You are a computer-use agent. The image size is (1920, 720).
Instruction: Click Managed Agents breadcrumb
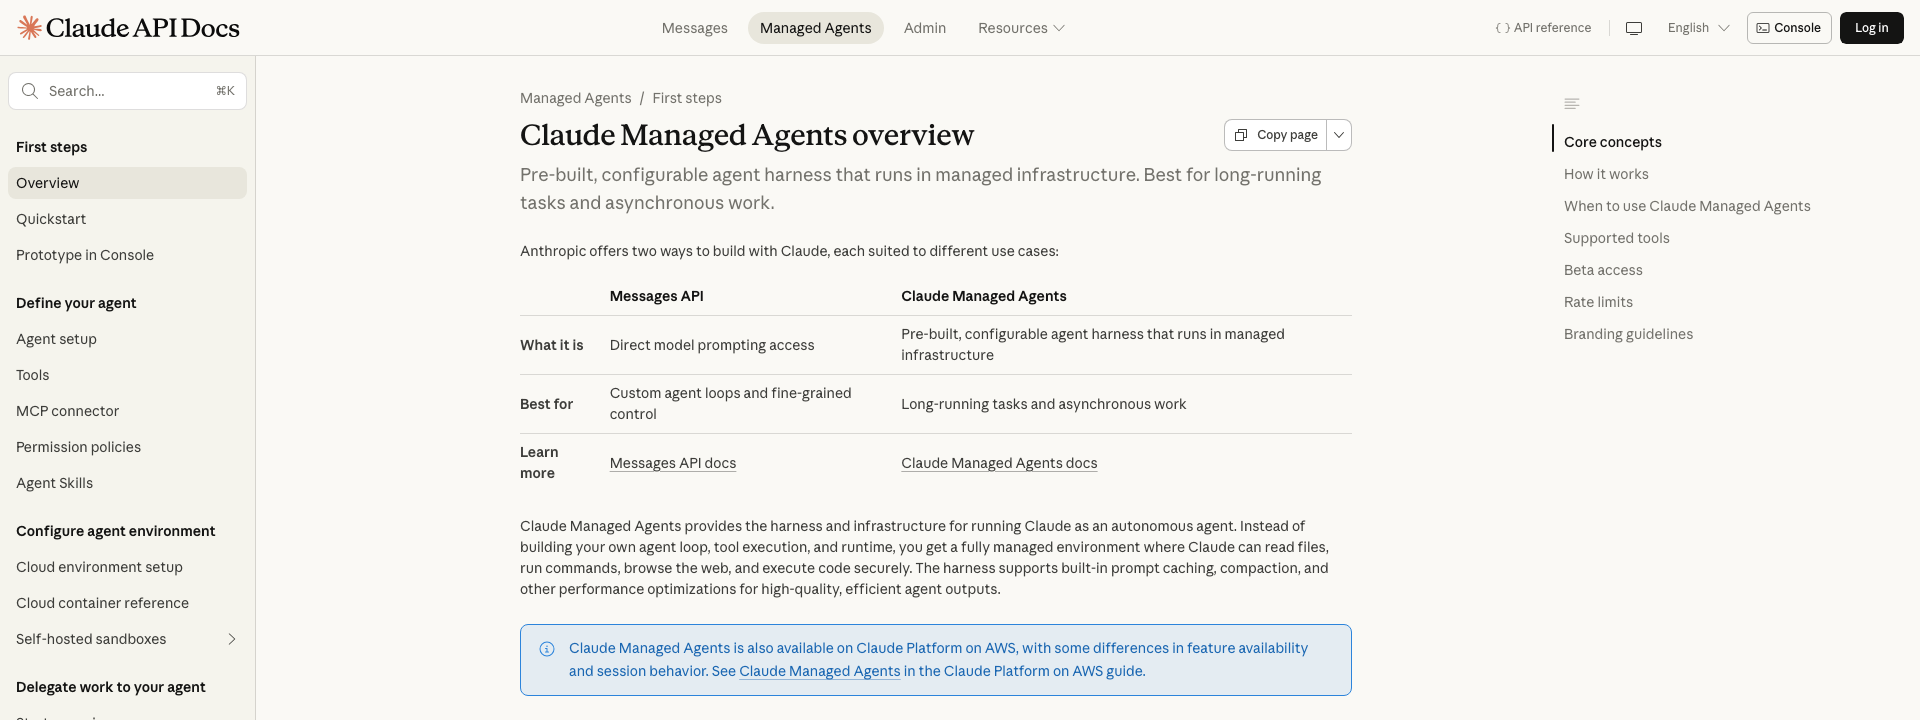(x=575, y=98)
